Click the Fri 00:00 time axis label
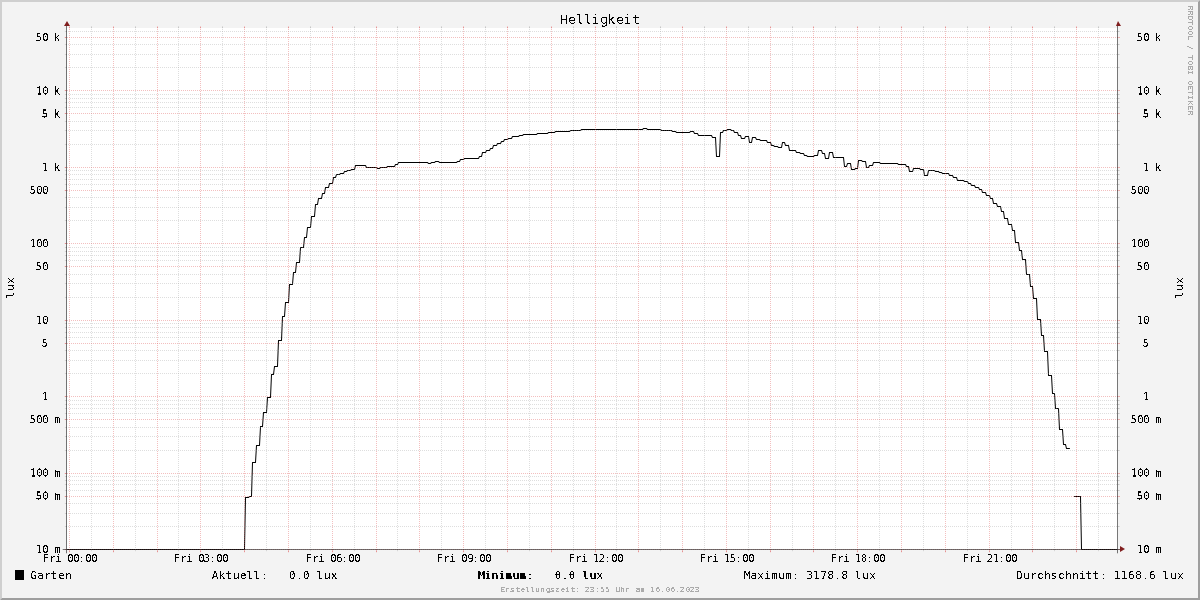1200x600 pixels. 70,558
